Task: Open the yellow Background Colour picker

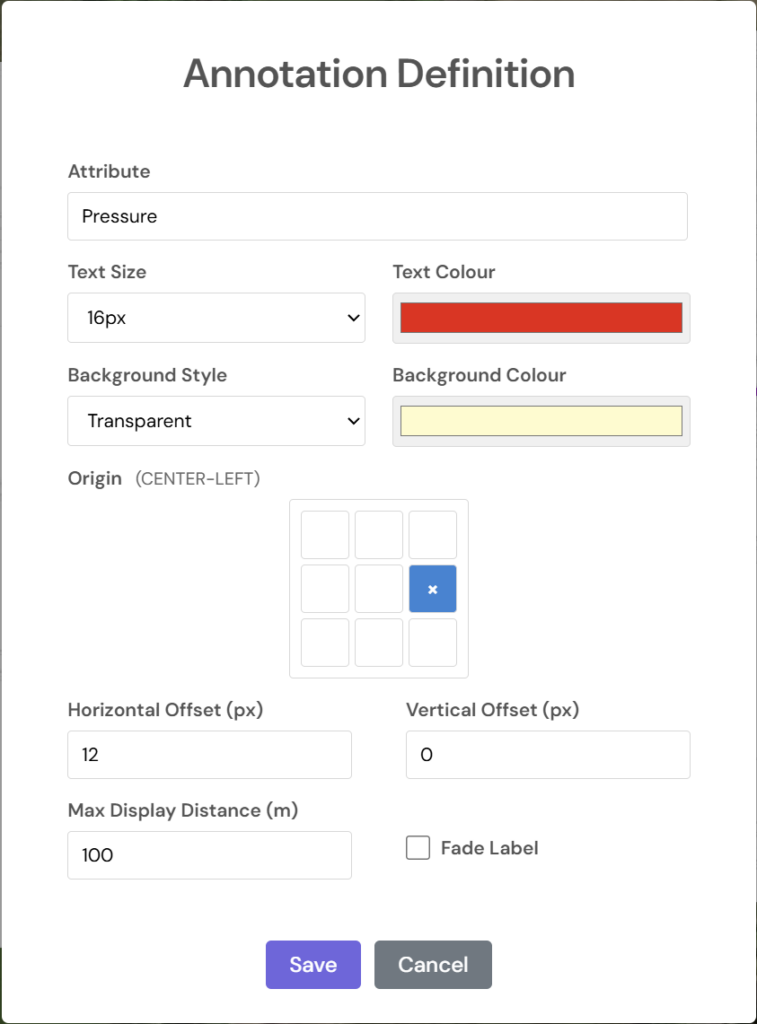Action: click(x=541, y=421)
